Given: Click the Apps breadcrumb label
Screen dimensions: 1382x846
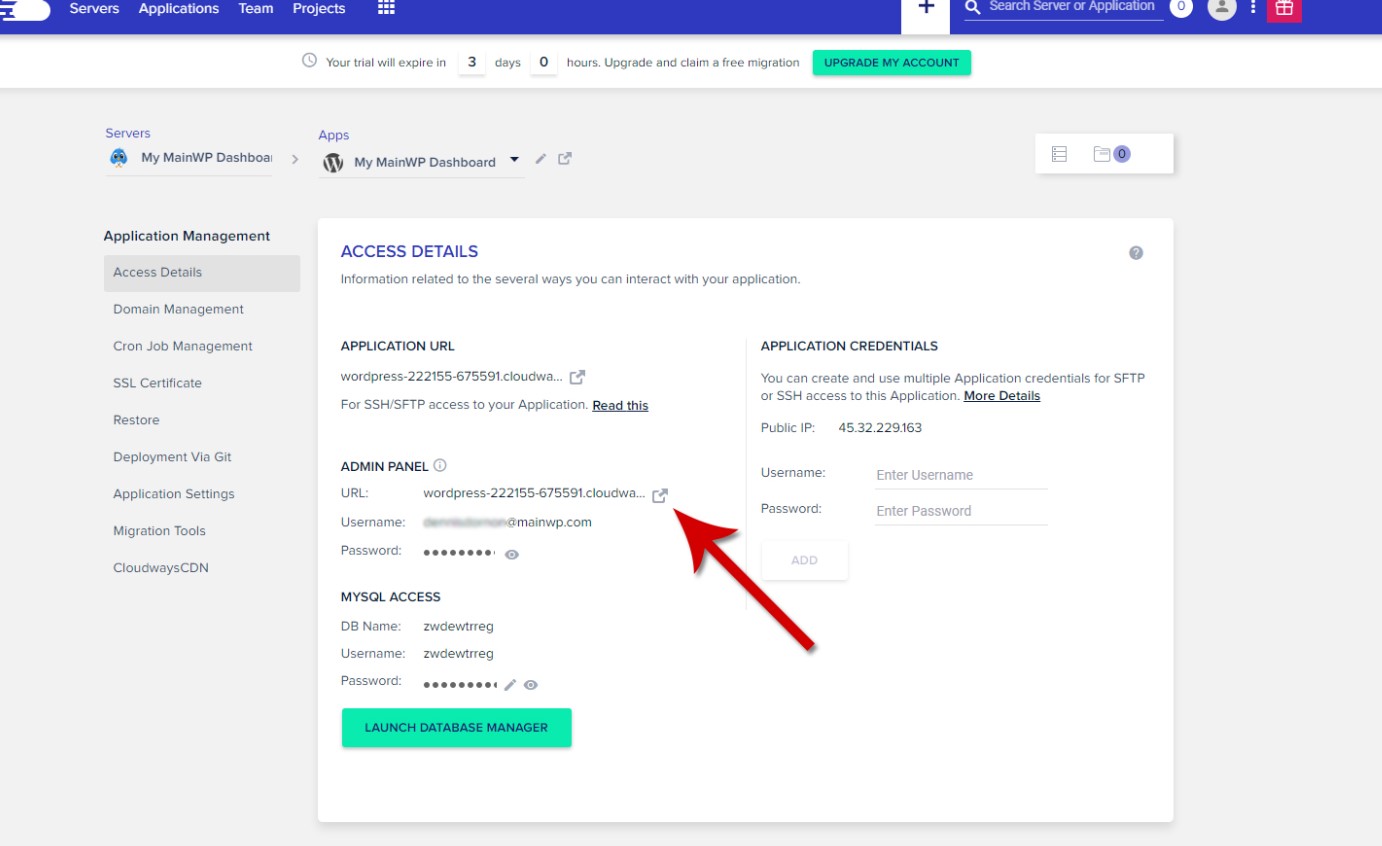Looking at the screenshot, I should pyautogui.click(x=334, y=135).
